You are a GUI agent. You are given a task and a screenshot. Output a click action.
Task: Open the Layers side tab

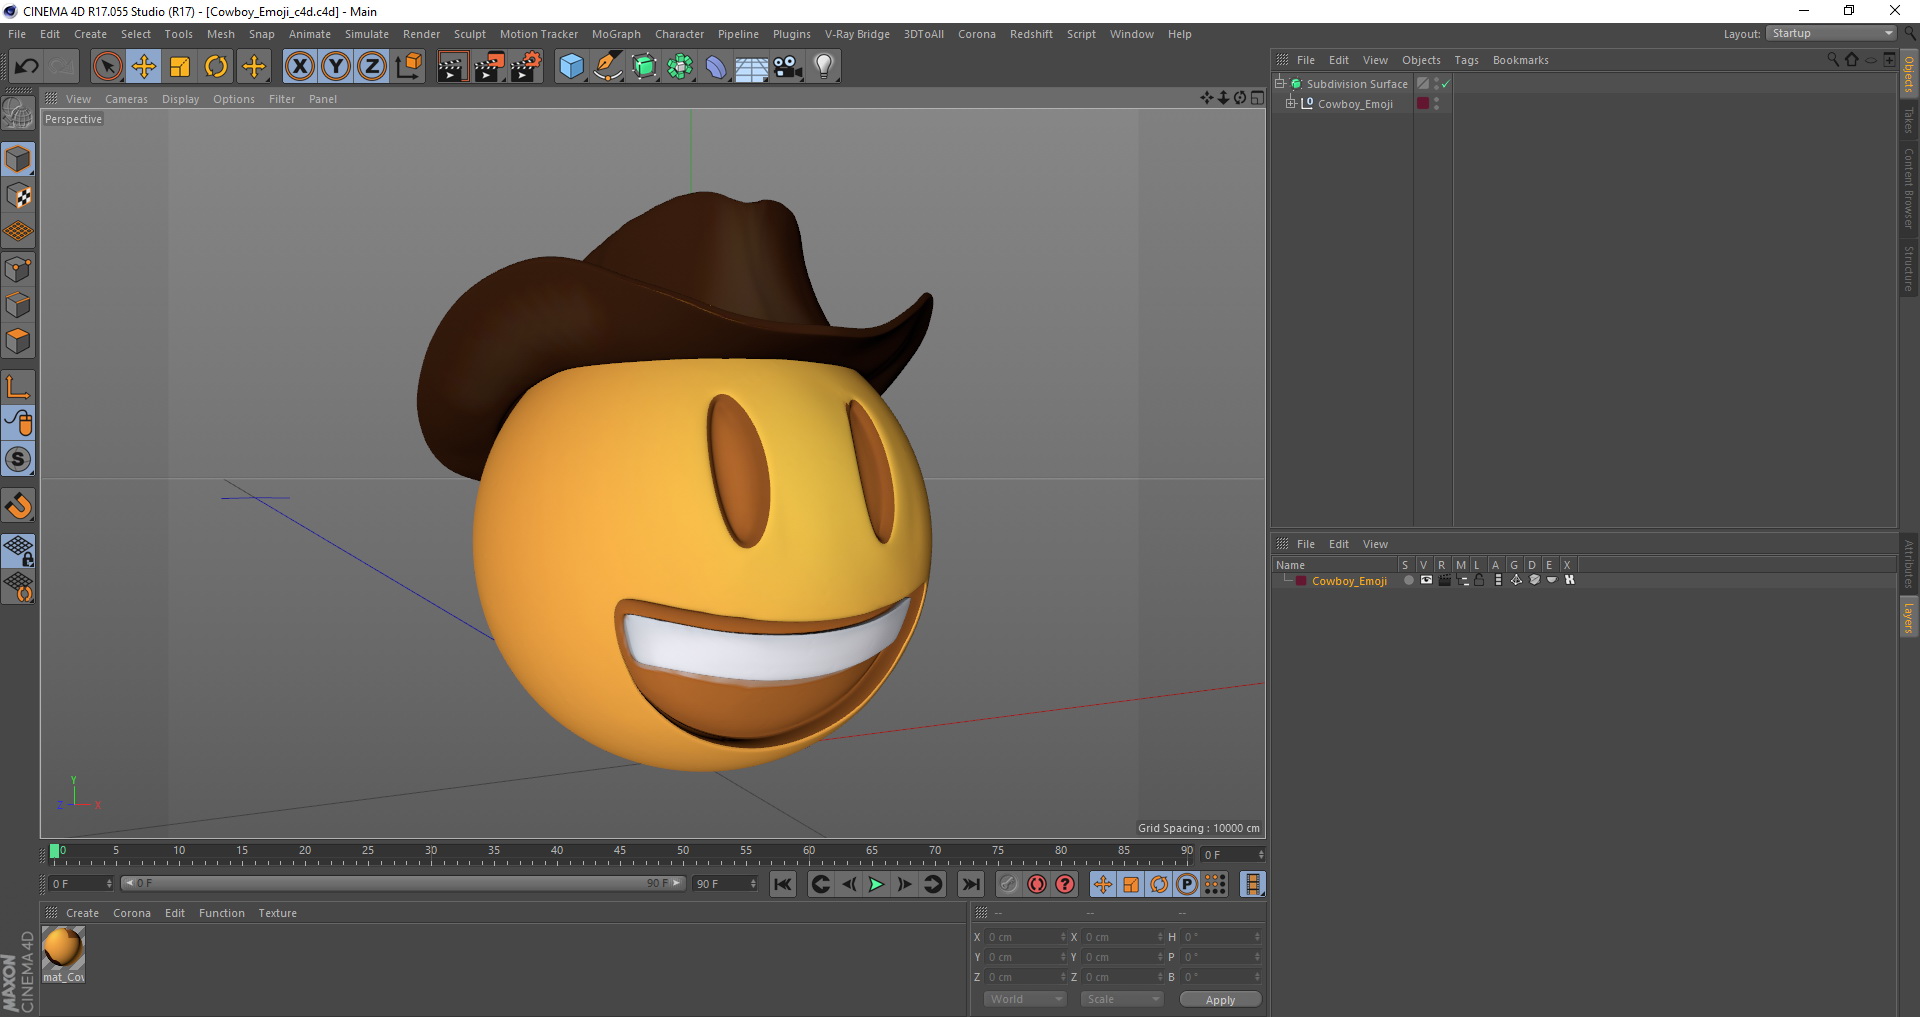[1909, 618]
